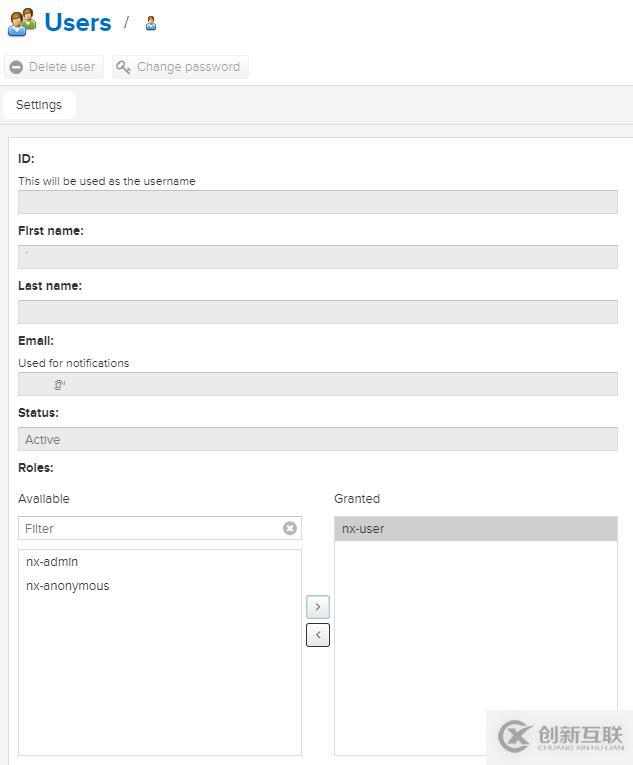The height and width of the screenshot is (765, 633).
Task: Select nx-anonymous in Available roles
Action: pyautogui.click(x=68, y=586)
